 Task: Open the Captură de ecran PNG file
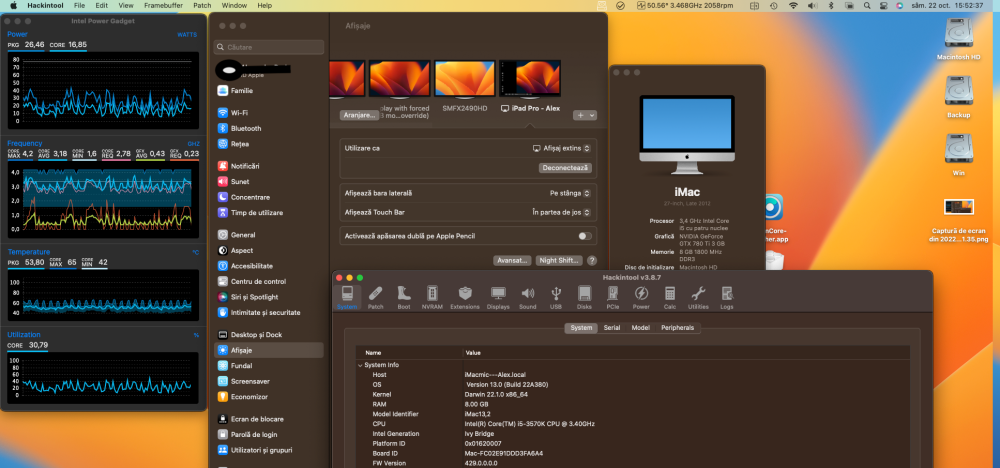pos(958,219)
